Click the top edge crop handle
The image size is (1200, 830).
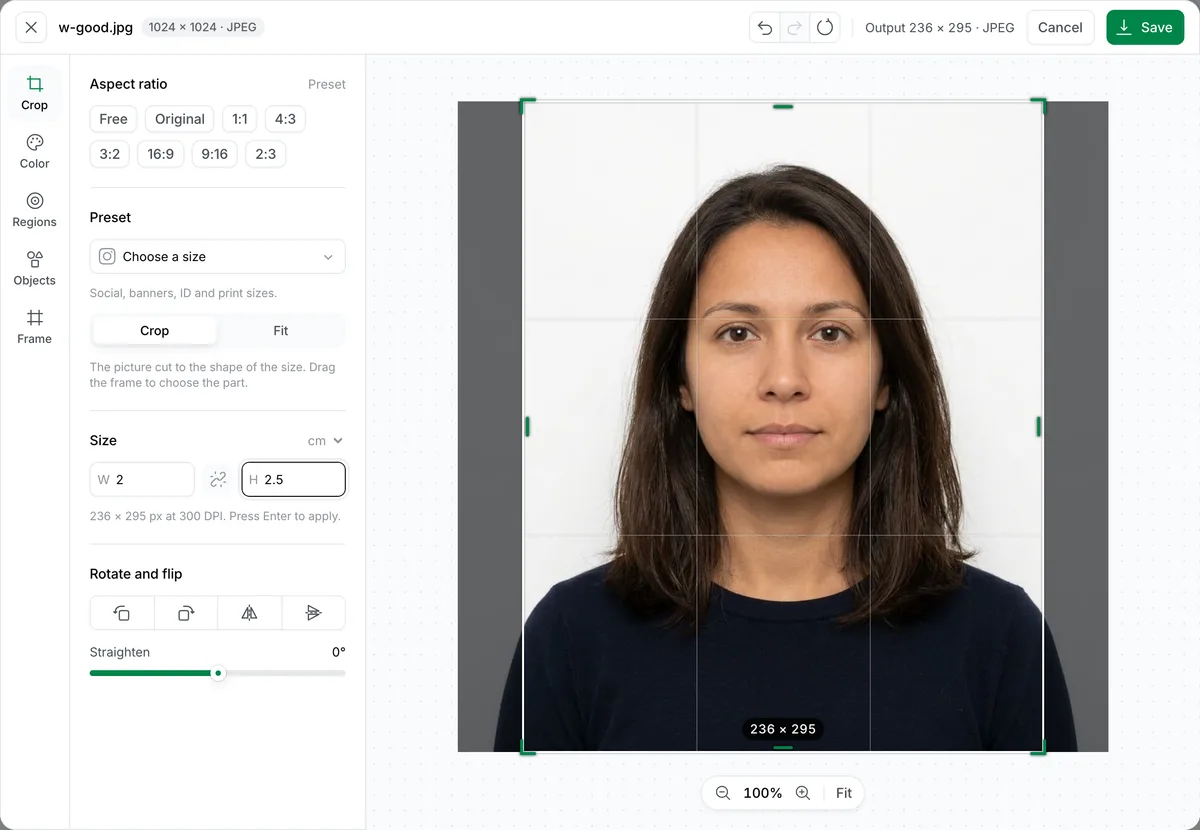tap(783, 106)
